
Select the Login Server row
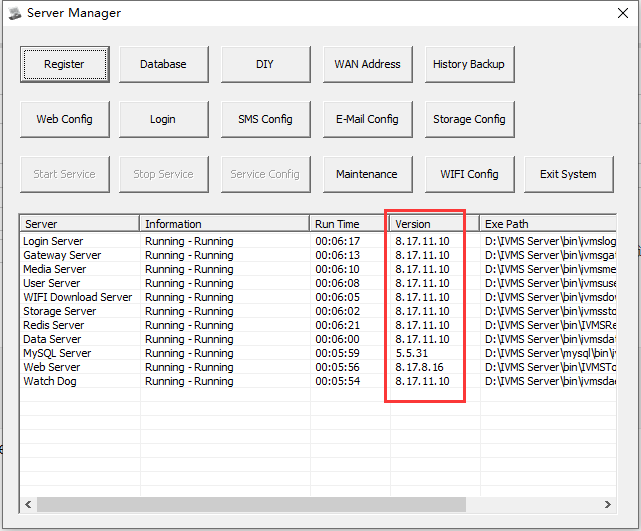pos(318,241)
